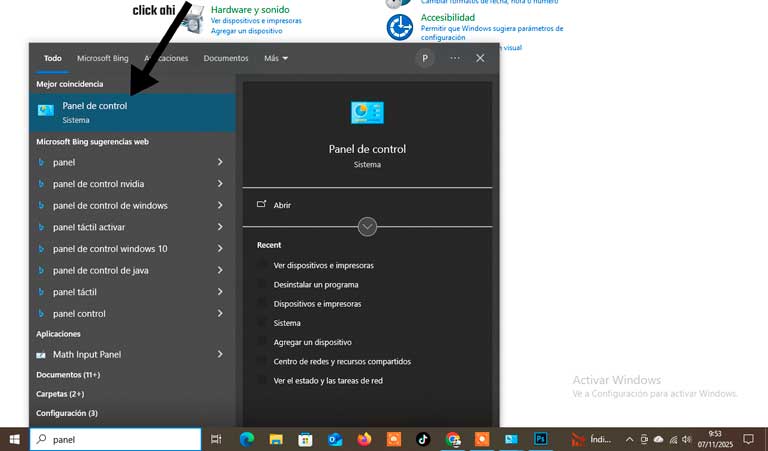Expand arrow for 'panel control' suggestion

click(x=220, y=313)
